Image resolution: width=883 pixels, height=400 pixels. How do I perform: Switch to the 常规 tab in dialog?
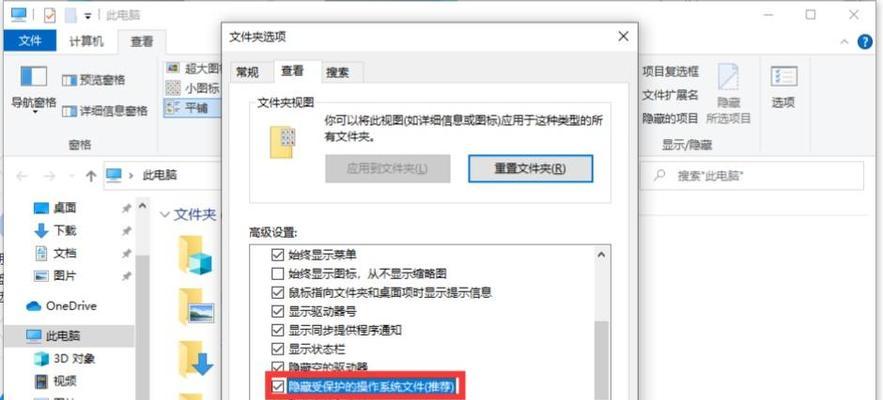click(x=248, y=73)
